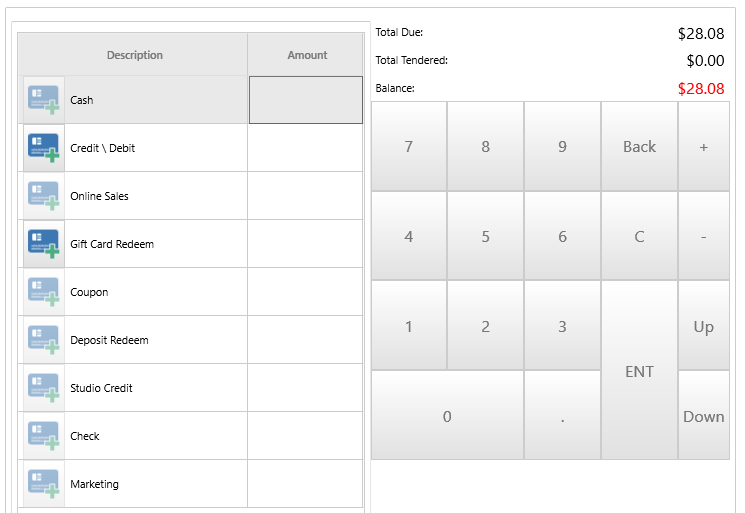The height and width of the screenshot is (513, 745).
Task: Tap the 0 key on keypad
Action: [447, 416]
